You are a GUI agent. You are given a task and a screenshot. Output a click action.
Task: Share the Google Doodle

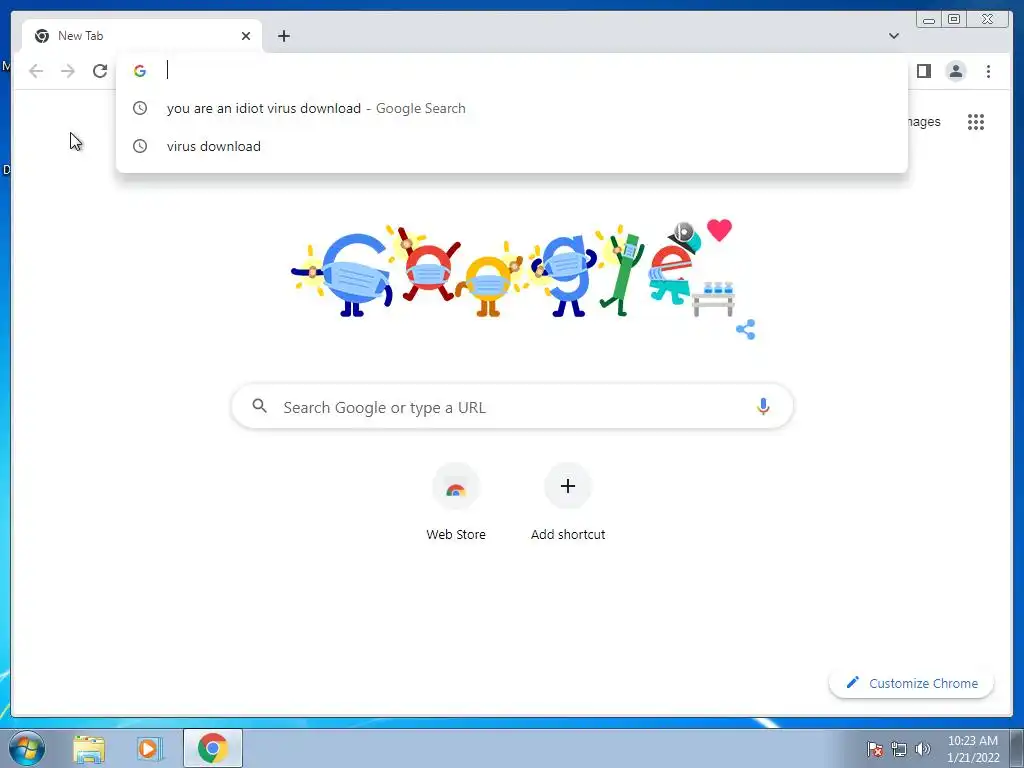(x=745, y=329)
